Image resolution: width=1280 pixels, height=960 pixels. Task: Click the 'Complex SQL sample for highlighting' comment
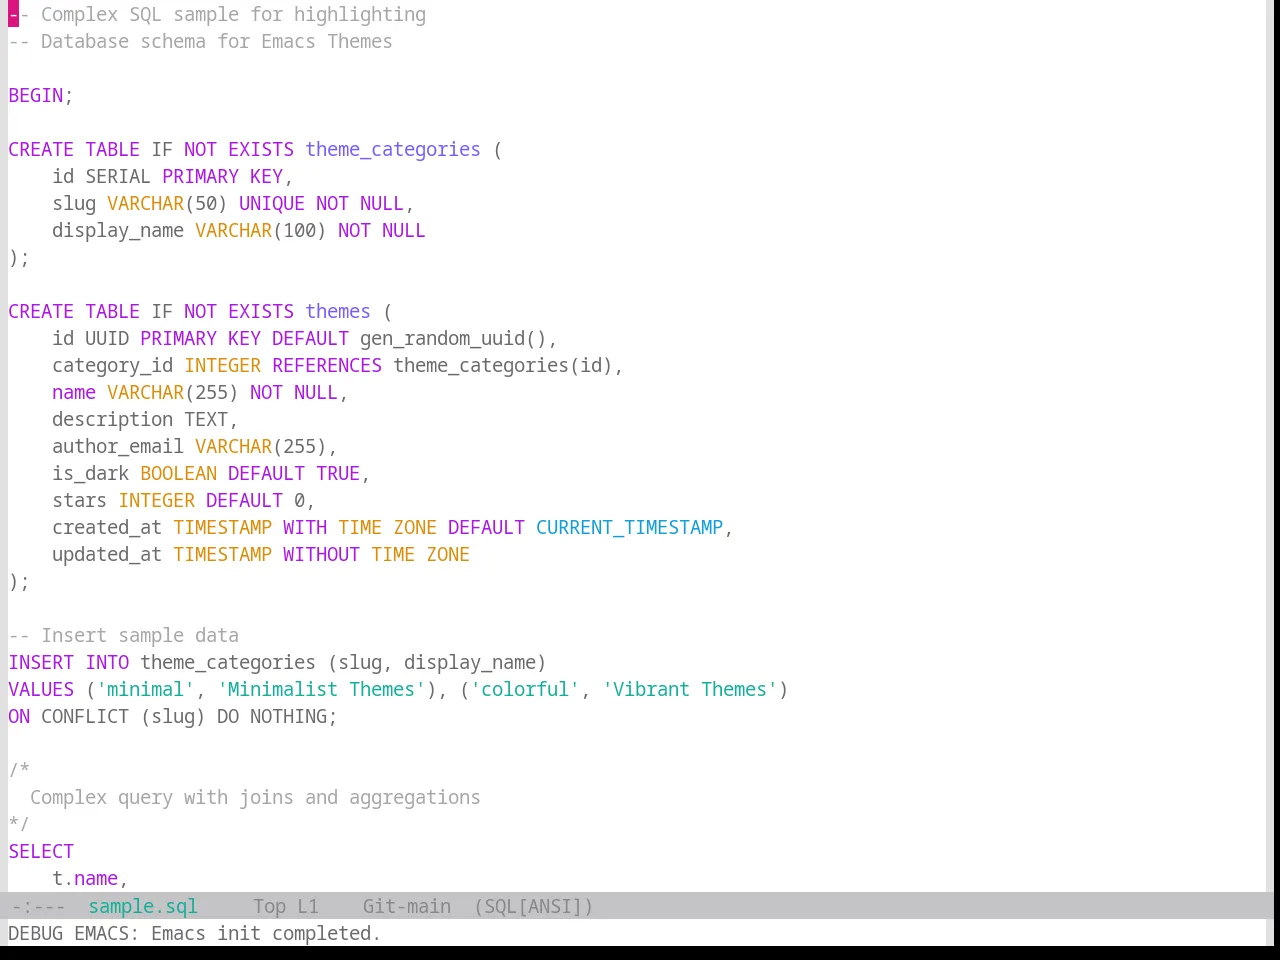click(217, 14)
